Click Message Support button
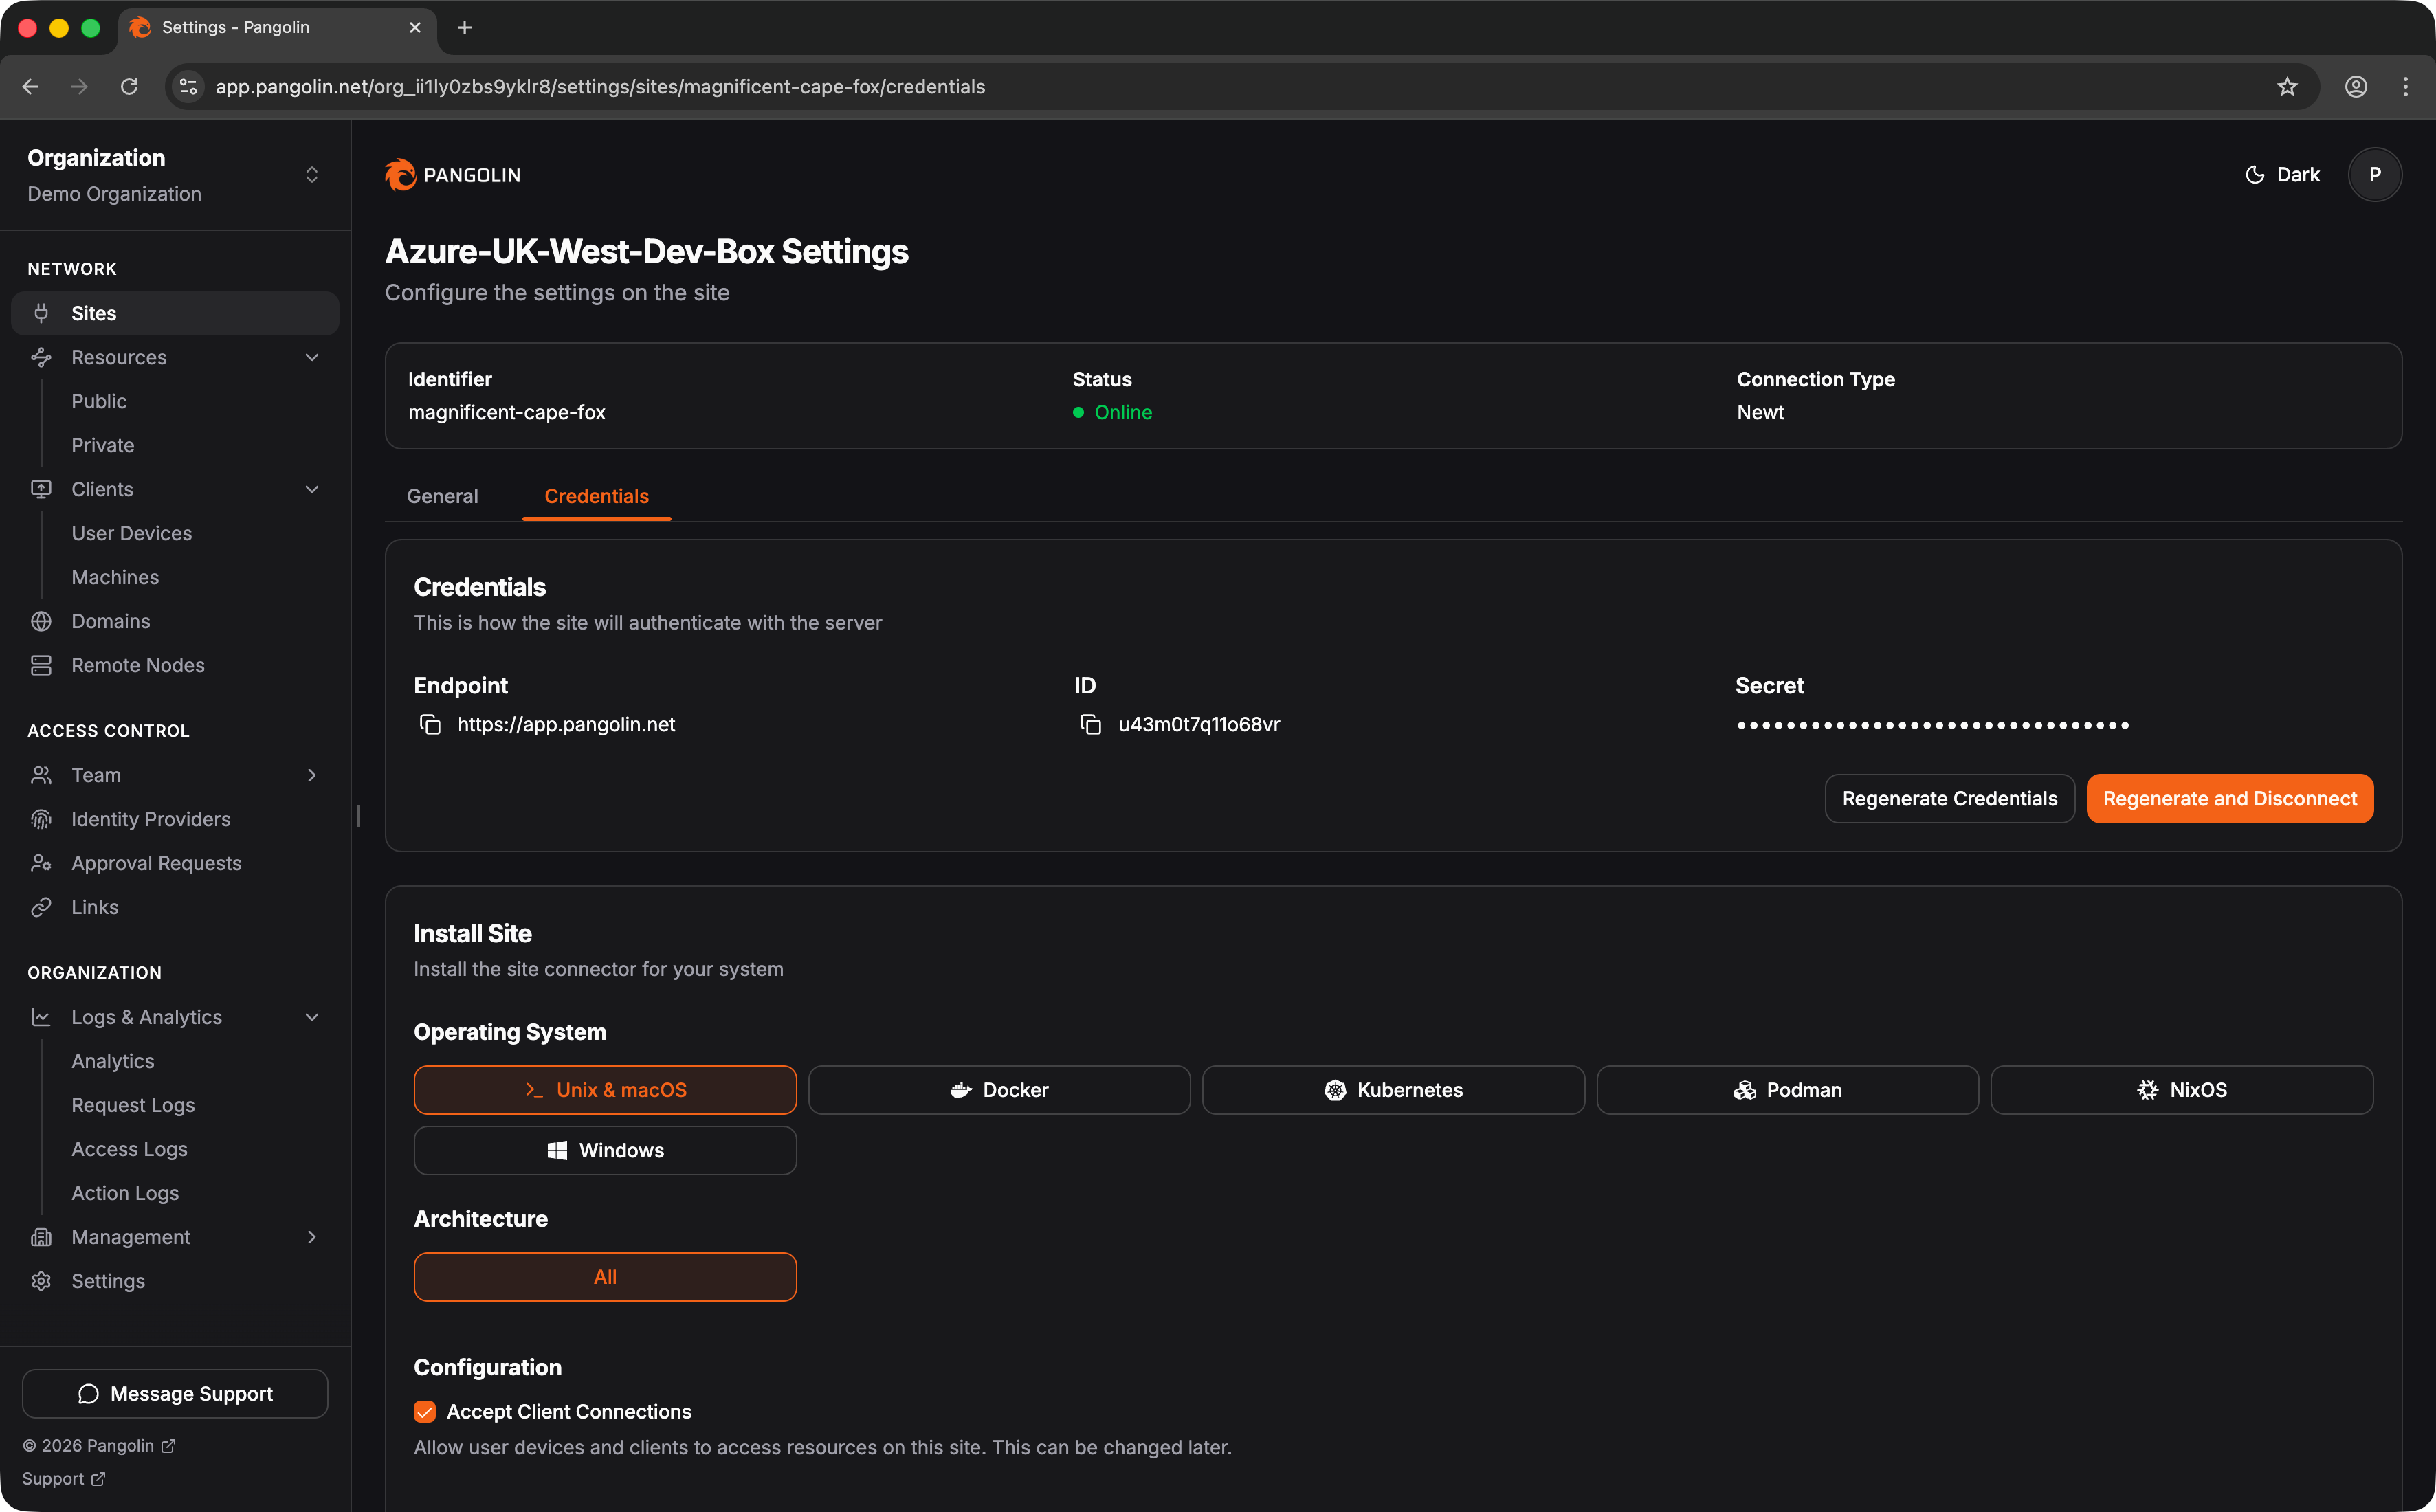2436x1512 pixels. 175,1393
